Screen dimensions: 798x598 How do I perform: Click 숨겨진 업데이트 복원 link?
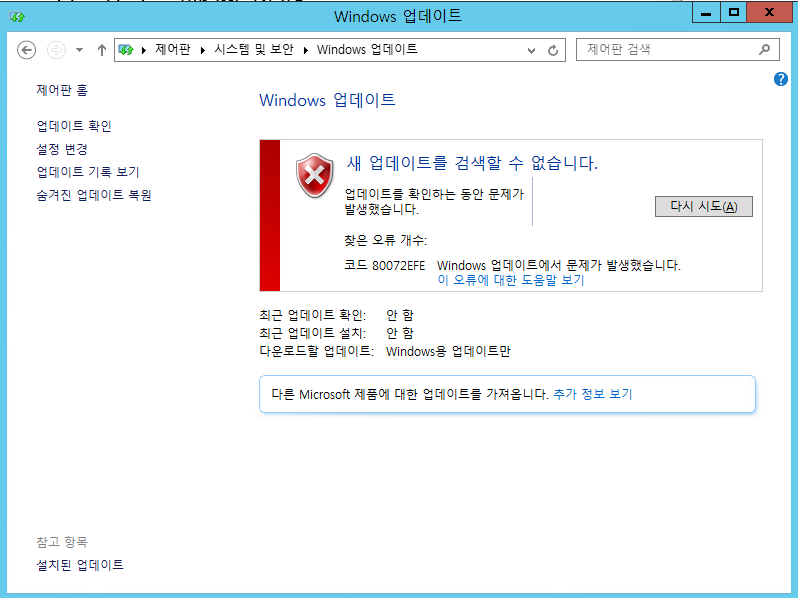94,195
